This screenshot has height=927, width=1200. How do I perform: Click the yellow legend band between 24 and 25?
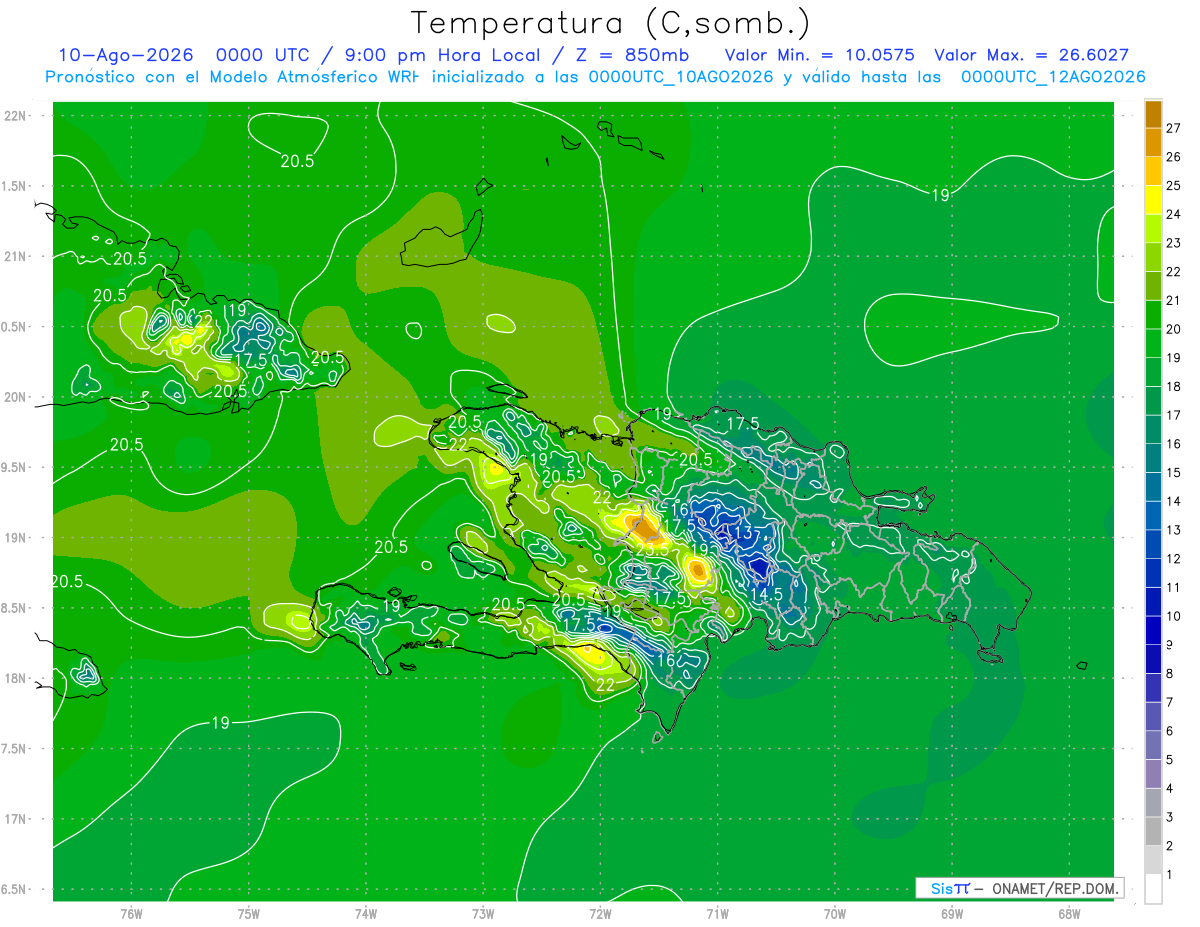click(x=1153, y=200)
